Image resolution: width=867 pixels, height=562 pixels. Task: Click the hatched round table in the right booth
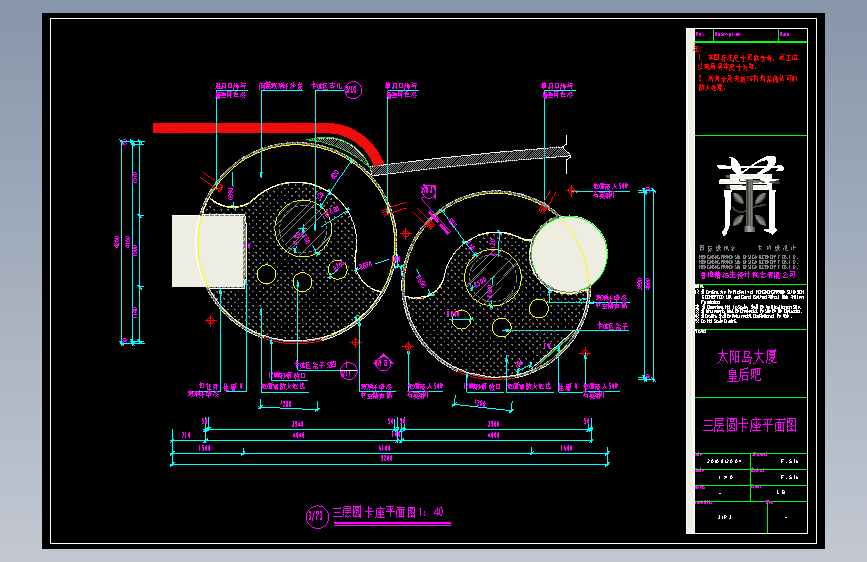click(x=492, y=277)
